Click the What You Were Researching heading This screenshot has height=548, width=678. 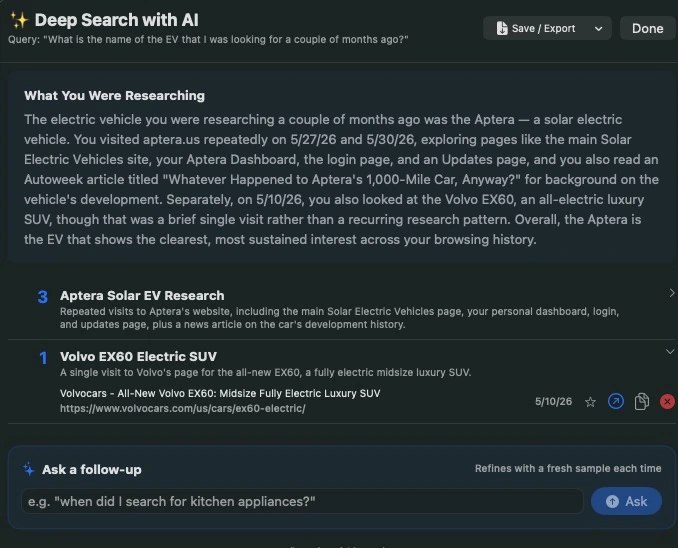(115, 96)
